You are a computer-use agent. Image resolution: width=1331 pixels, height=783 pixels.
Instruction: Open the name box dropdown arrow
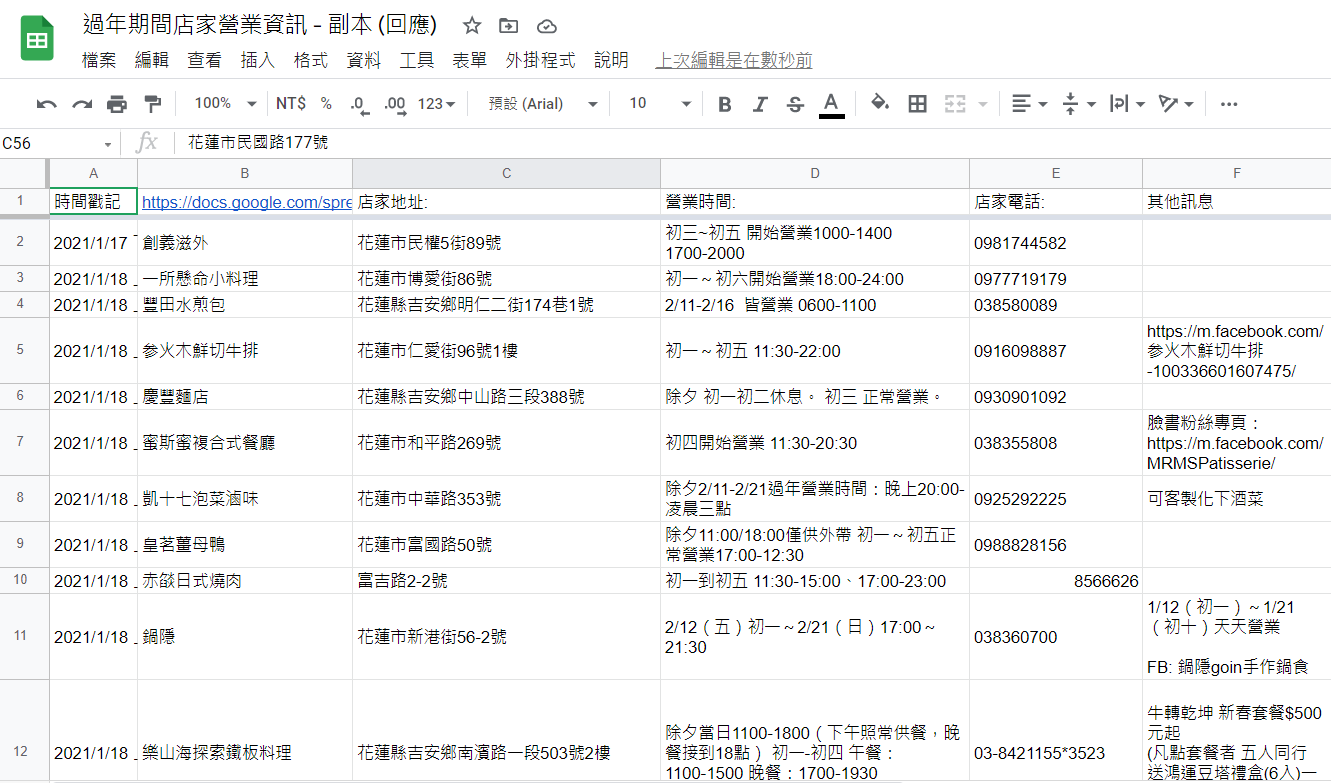pyautogui.click(x=108, y=144)
